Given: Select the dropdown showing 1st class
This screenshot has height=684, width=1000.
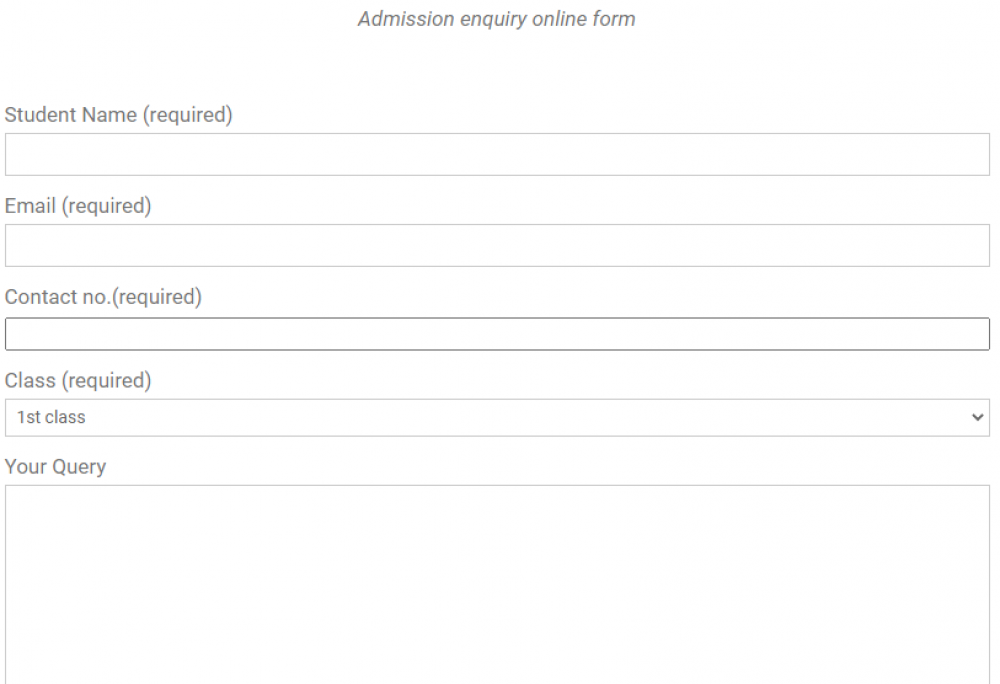Looking at the screenshot, I should [x=497, y=417].
